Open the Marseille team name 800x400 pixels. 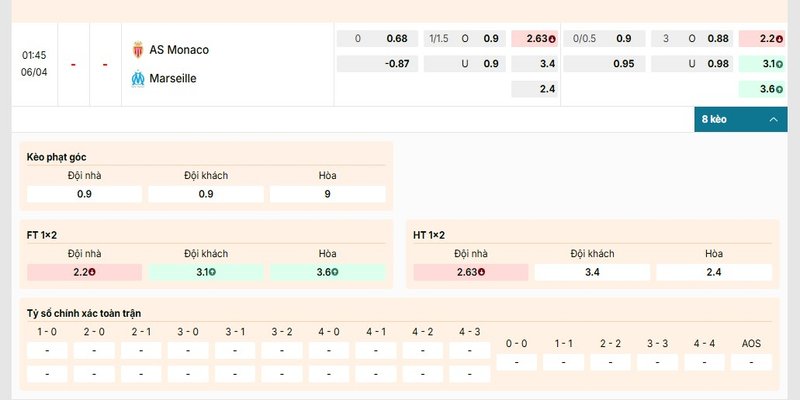pos(173,79)
